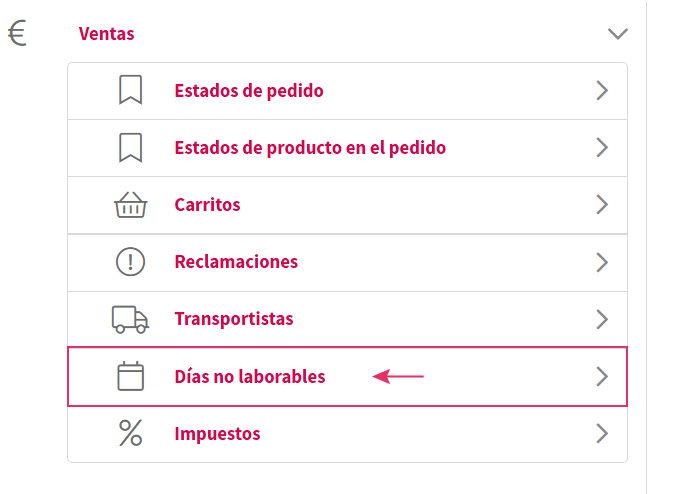Open the Impuestos settings entry
The height and width of the screenshot is (494, 687).
[x=217, y=434]
